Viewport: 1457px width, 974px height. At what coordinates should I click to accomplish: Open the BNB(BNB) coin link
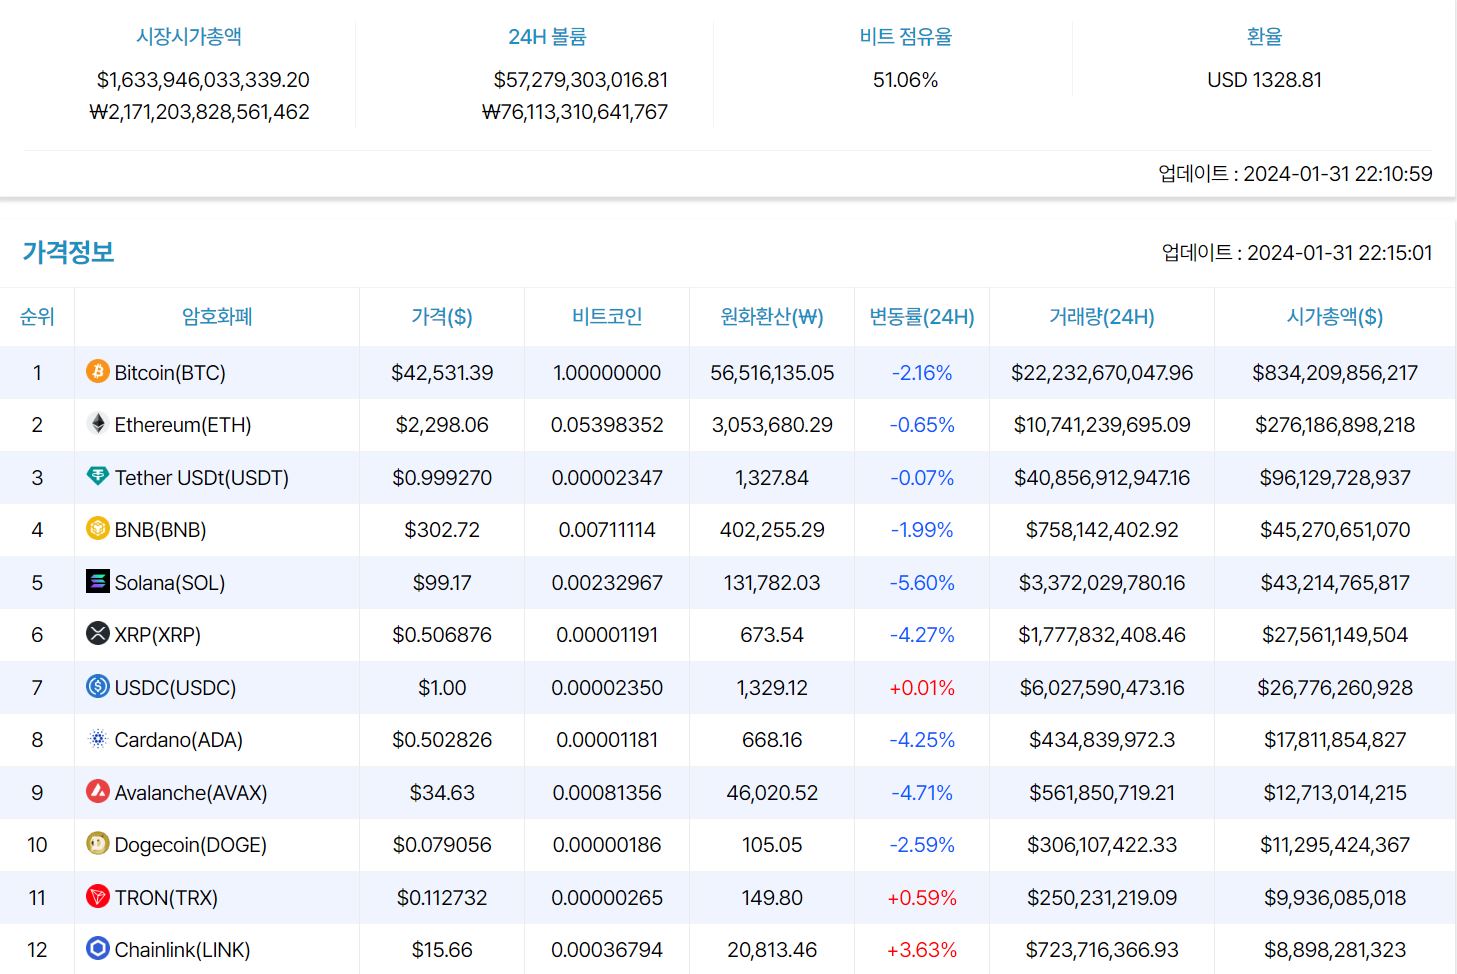pyautogui.click(x=160, y=530)
